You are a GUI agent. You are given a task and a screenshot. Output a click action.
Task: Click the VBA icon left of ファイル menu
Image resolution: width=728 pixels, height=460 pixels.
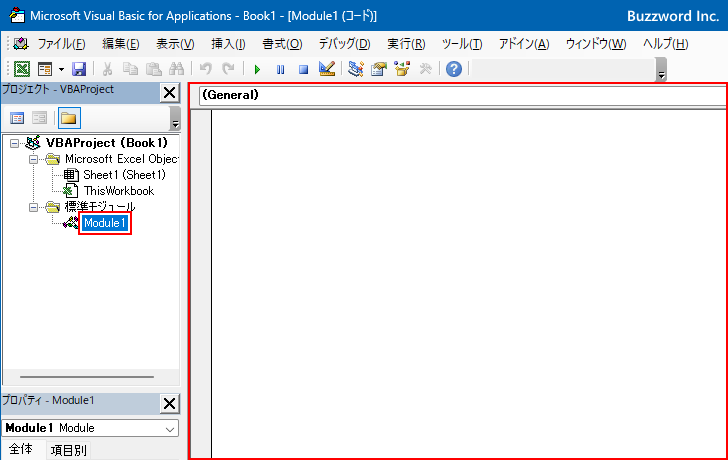(x=20, y=44)
